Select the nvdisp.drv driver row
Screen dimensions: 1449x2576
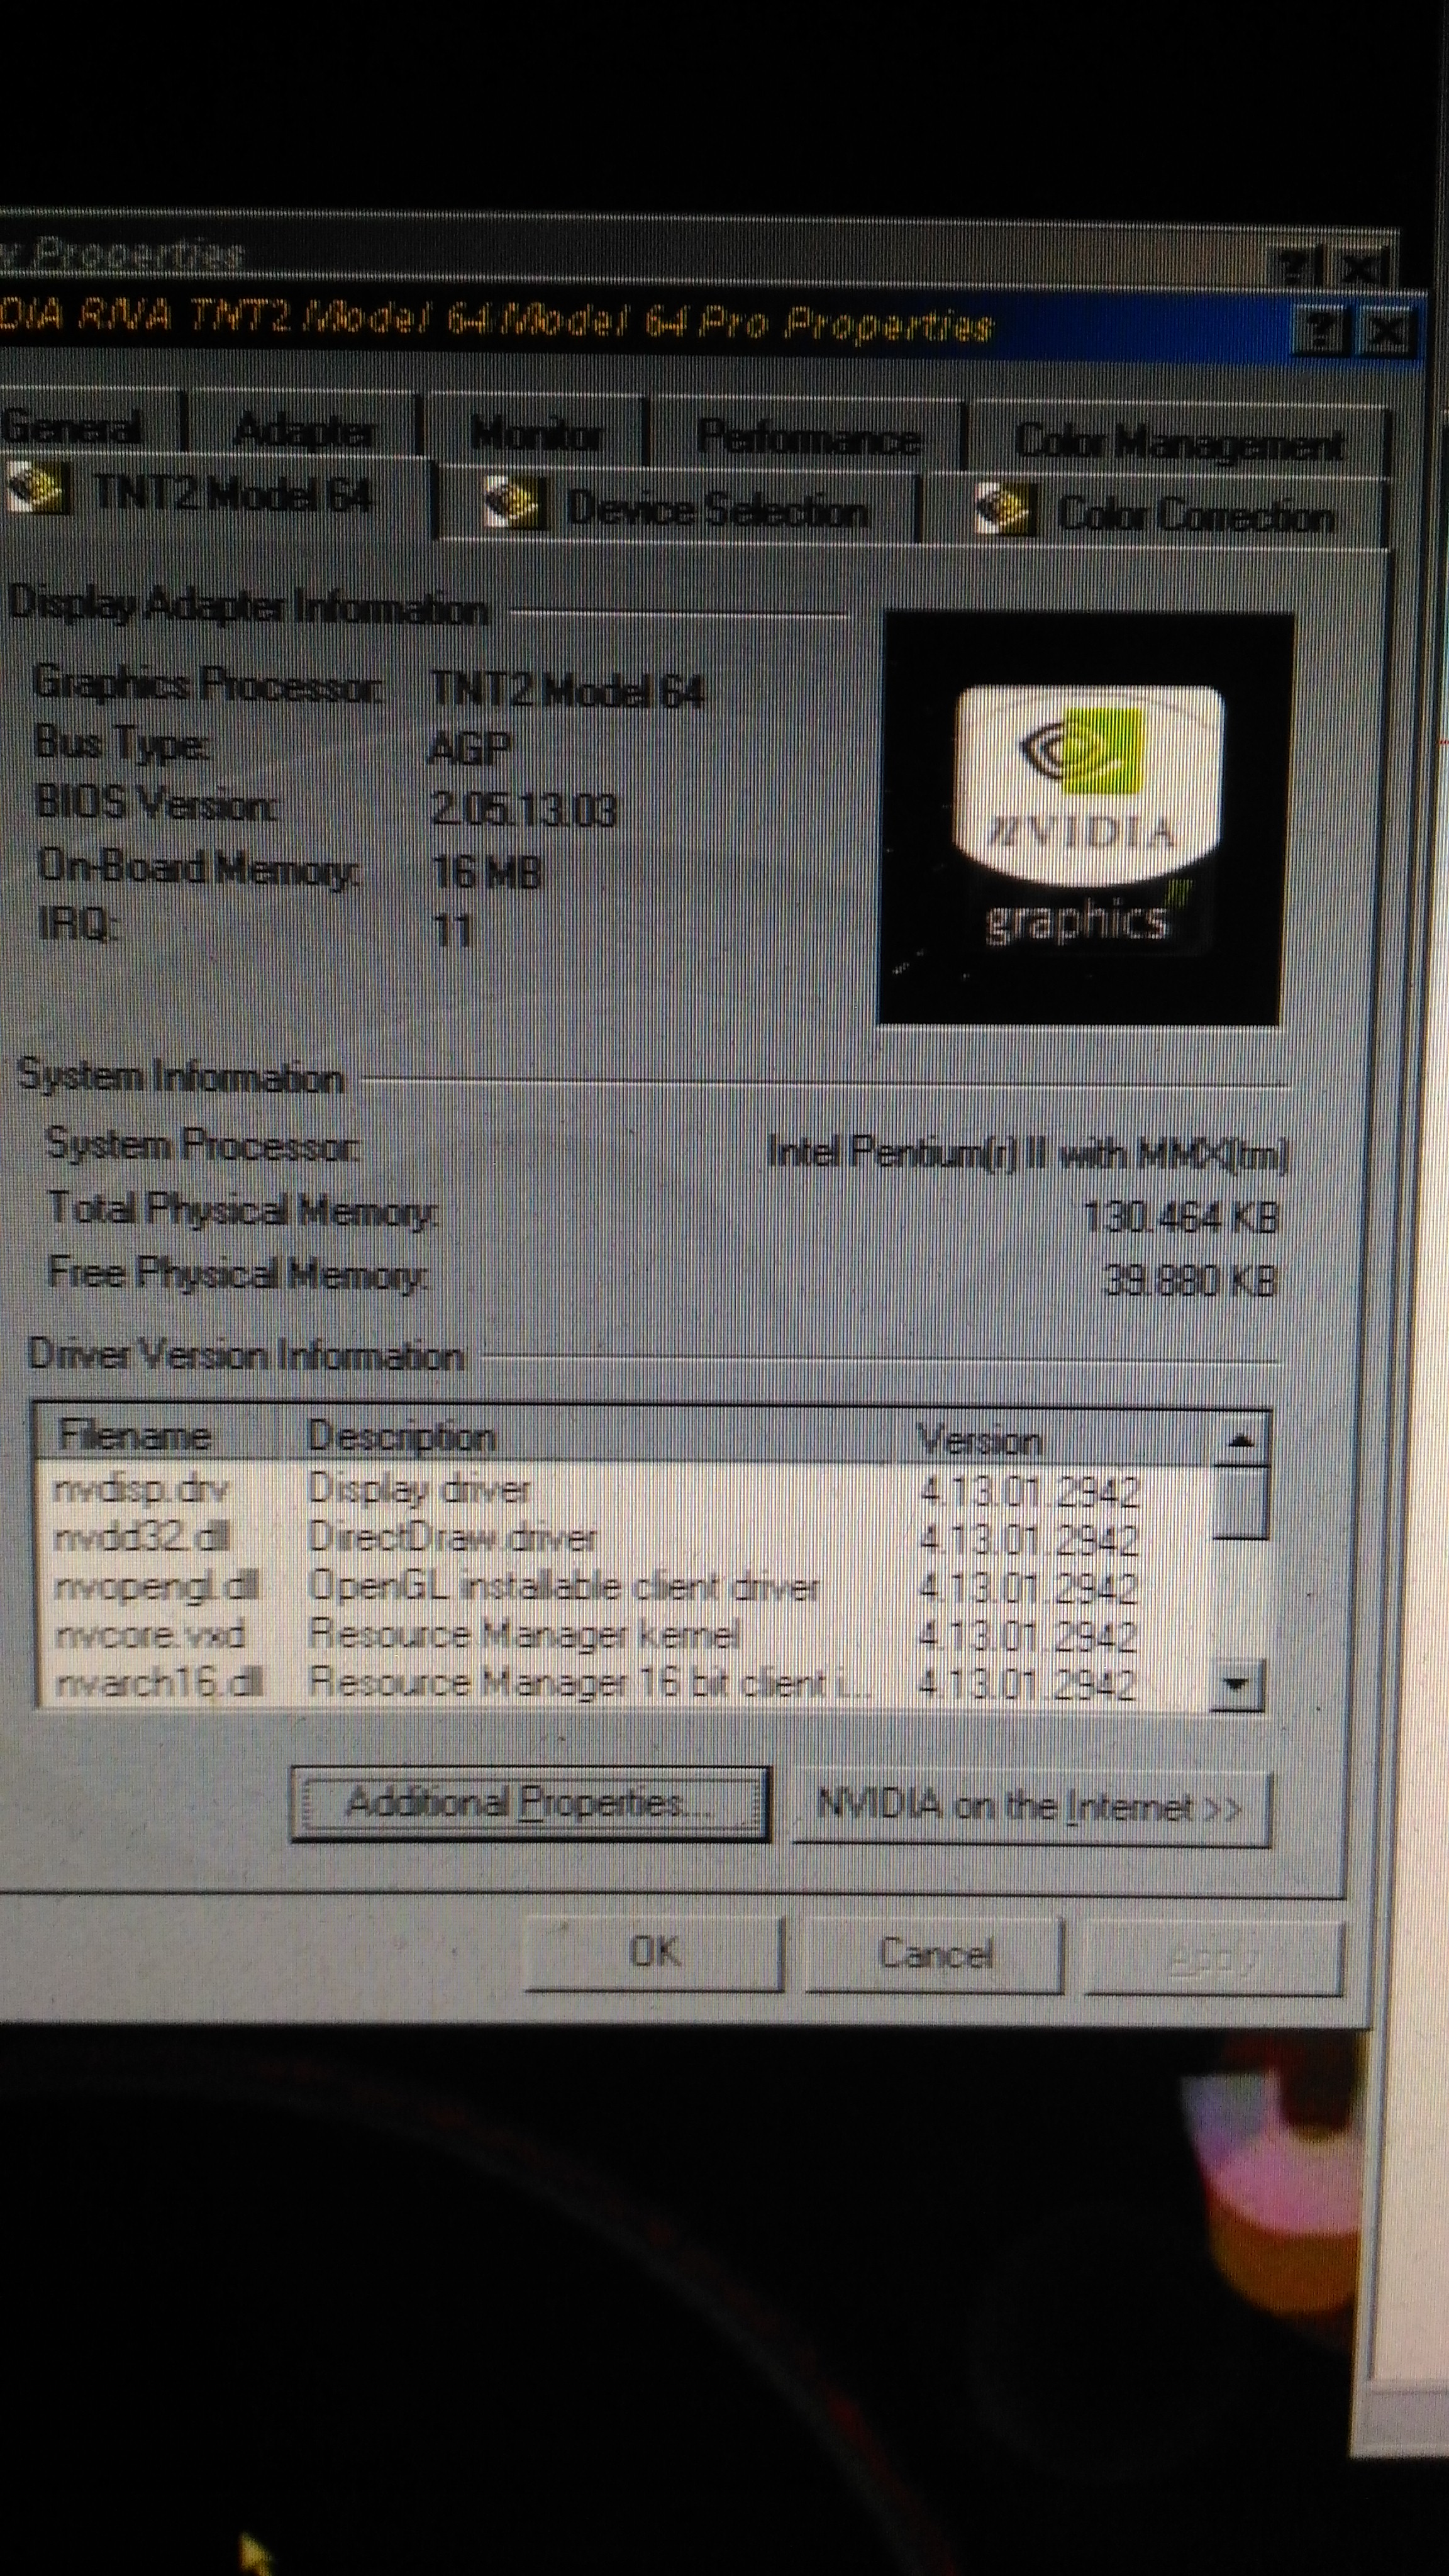click(x=625, y=1490)
